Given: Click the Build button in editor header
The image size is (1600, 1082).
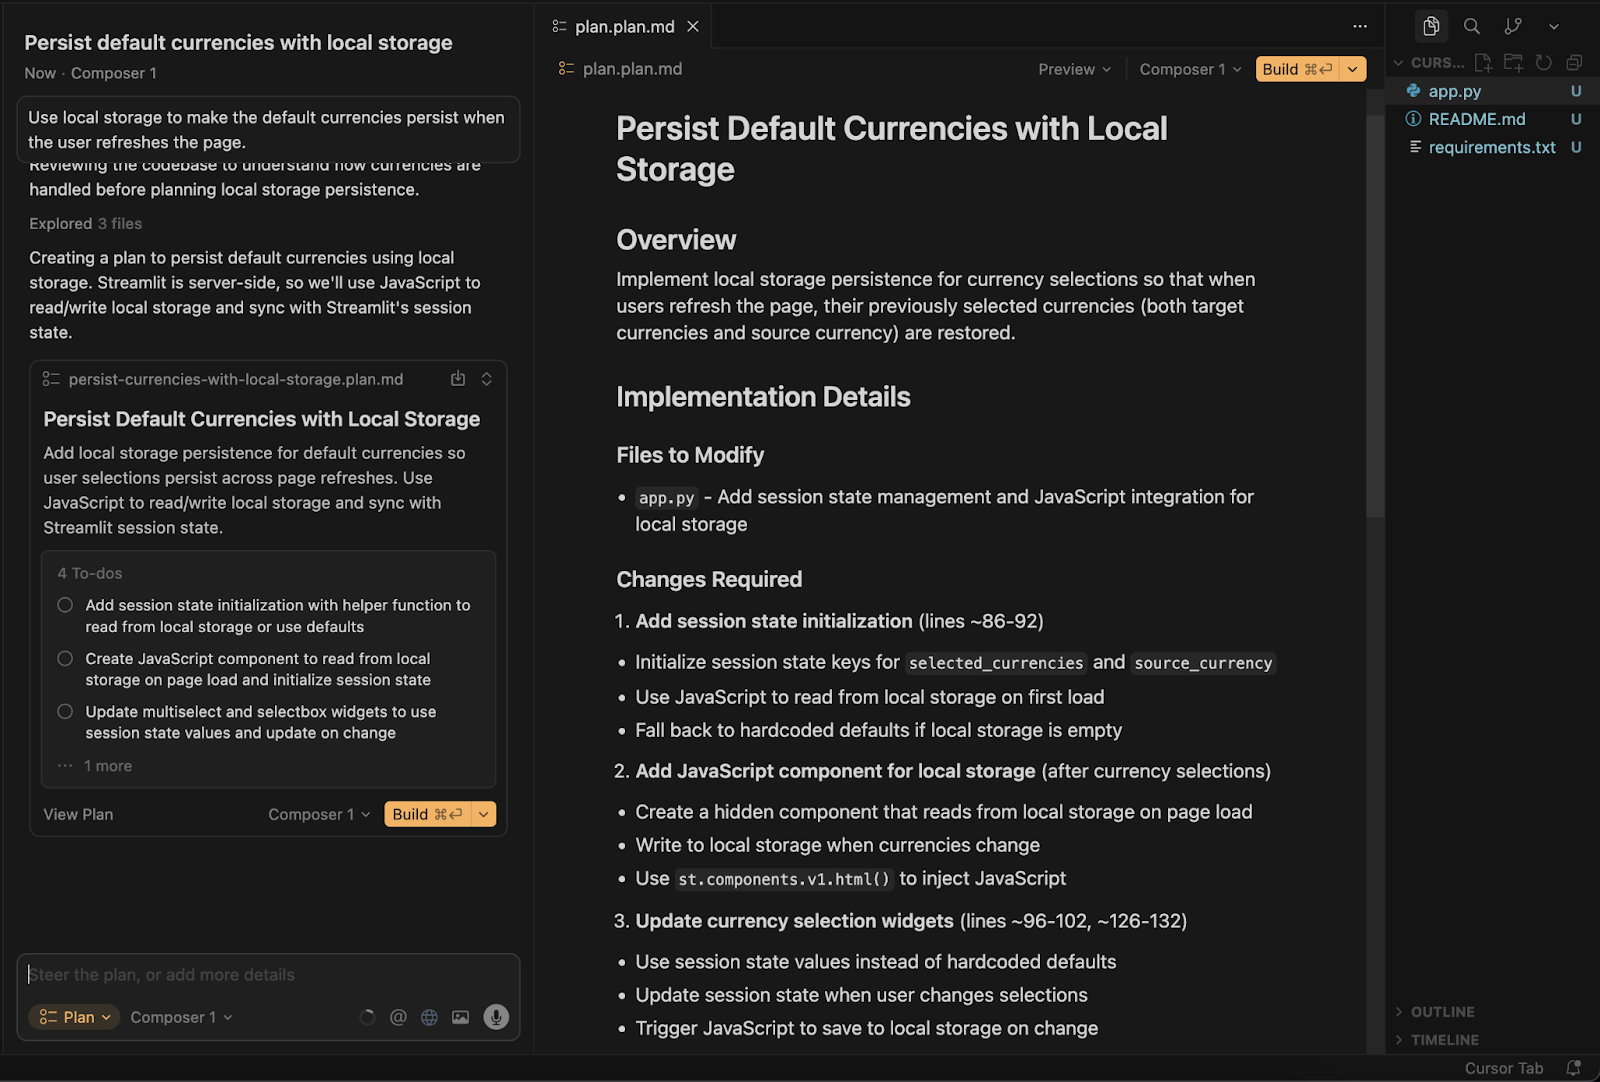Looking at the screenshot, I should [1297, 69].
